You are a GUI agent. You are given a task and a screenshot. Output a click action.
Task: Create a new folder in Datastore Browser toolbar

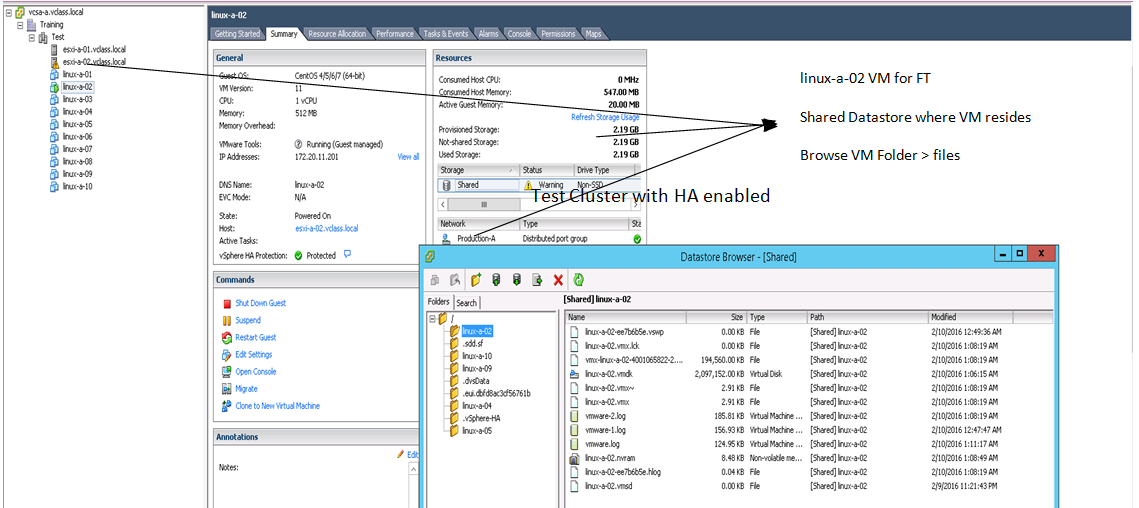coord(476,280)
